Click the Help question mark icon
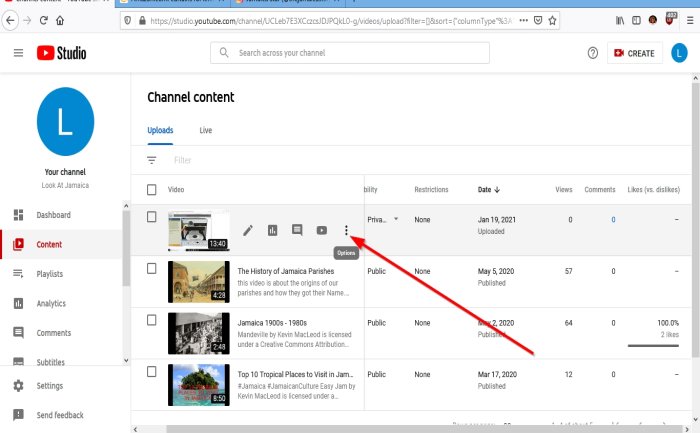This screenshot has width=700, height=433. click(x=592, y=52)
